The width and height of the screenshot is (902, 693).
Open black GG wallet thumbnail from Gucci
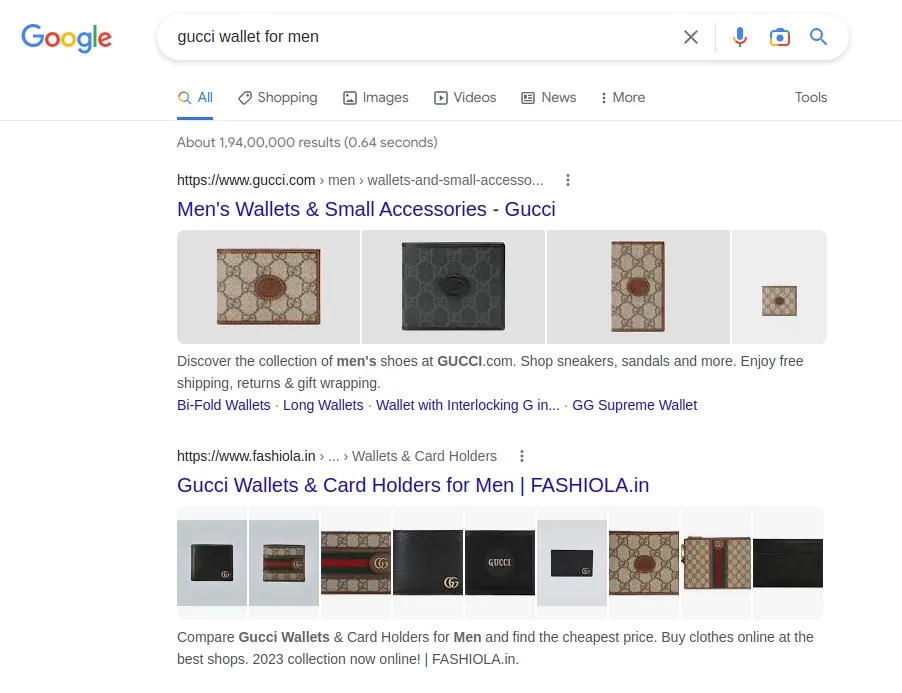click(x=453, y=287)
